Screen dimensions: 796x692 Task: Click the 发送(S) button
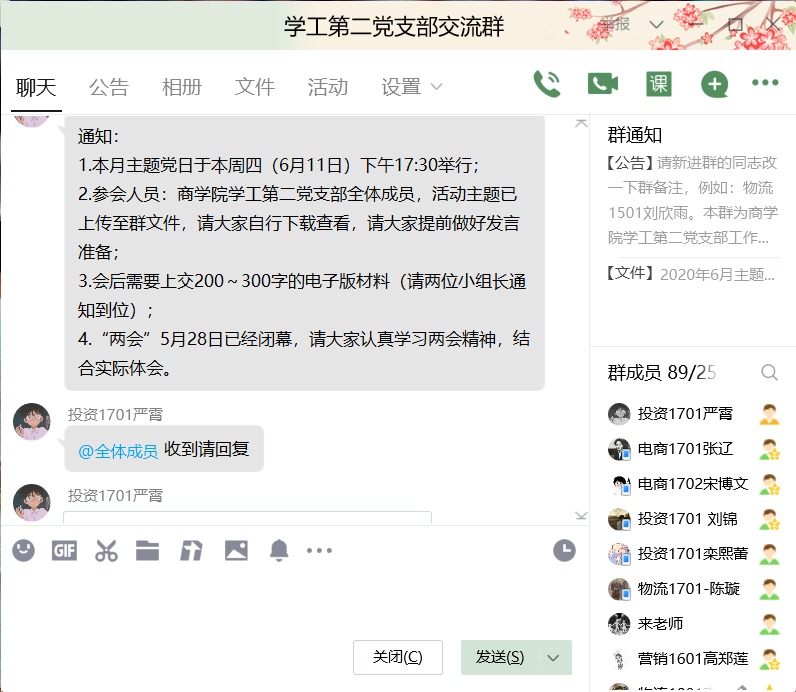pos(500,658)
